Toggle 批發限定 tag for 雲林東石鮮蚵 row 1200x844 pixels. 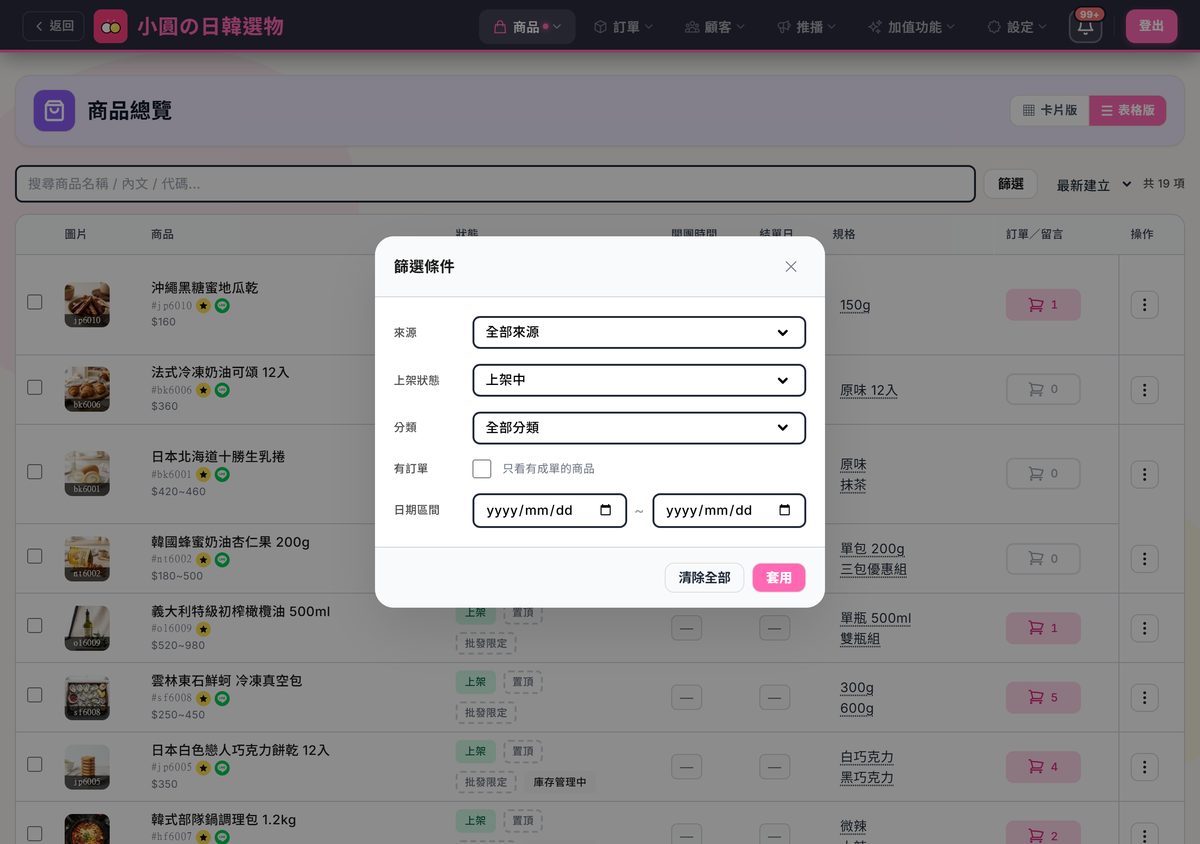[486, 712]
